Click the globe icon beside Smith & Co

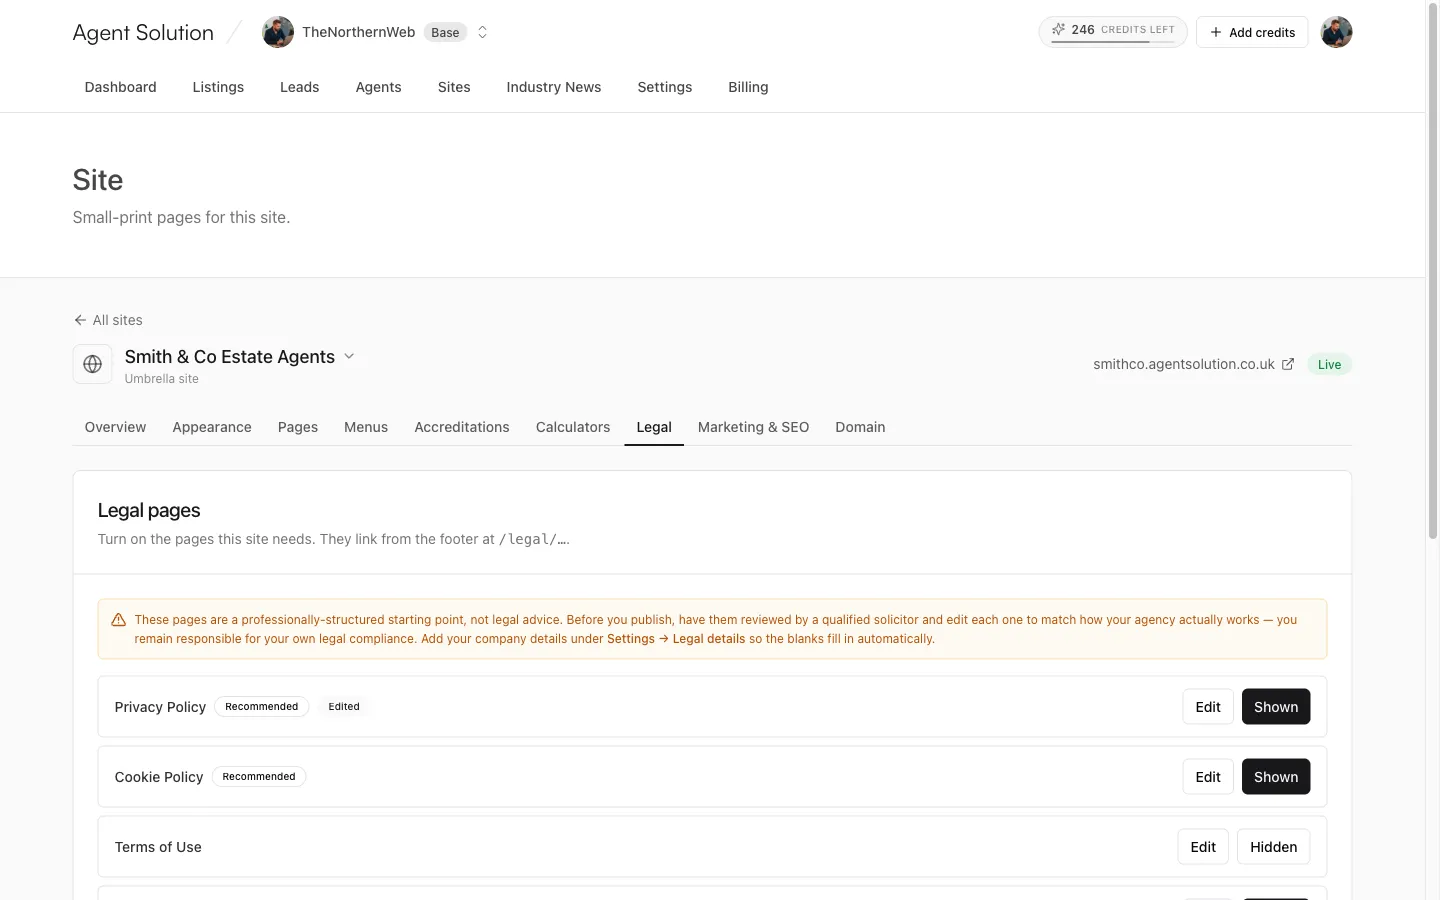[x=92, y=364]
